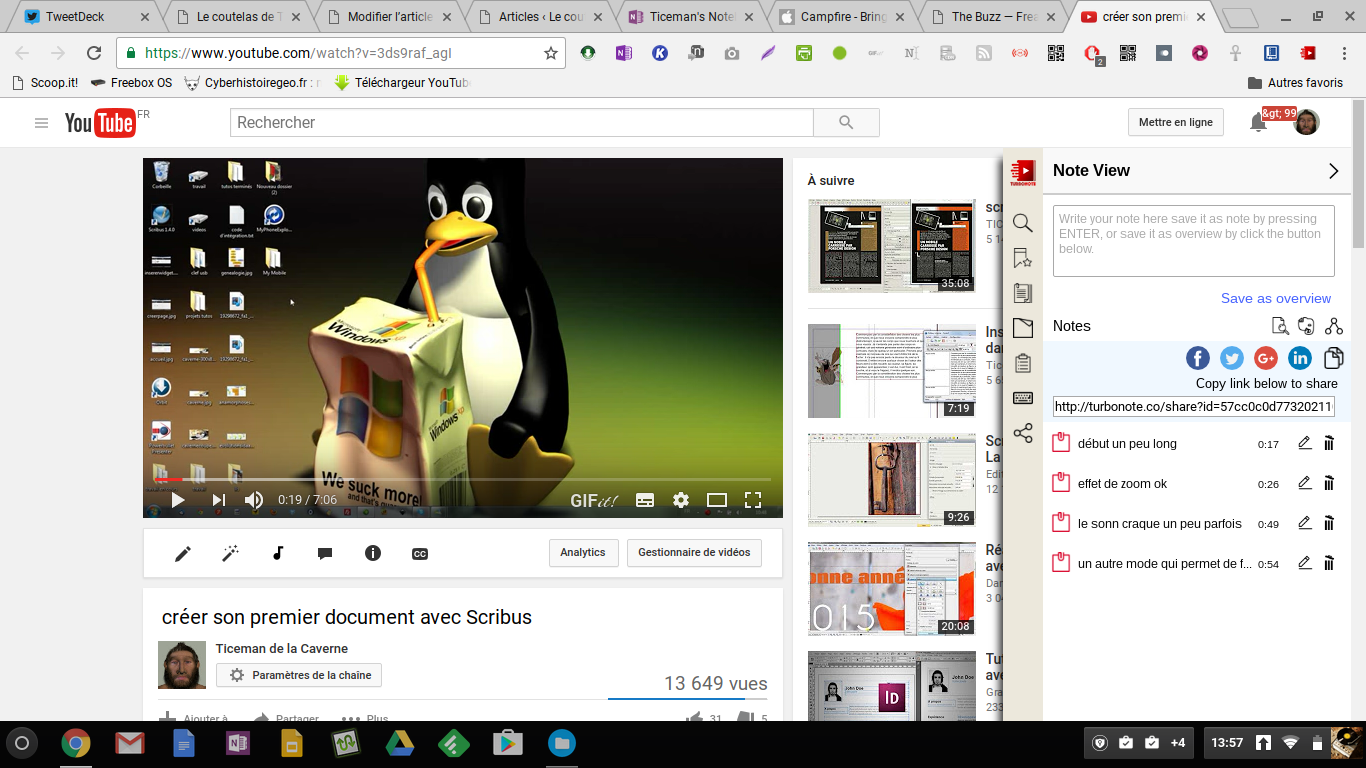Open video settings gear icon
1366x768 pixels.
[681, 500]
